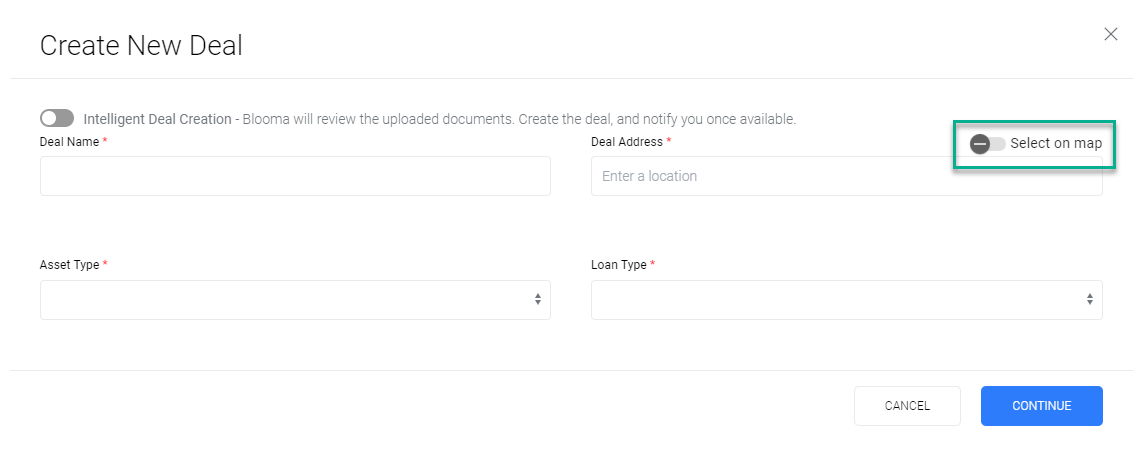Click the red asterisk beside Loan Type
This screenshot has width=1142, height=450.
point(653,264)
